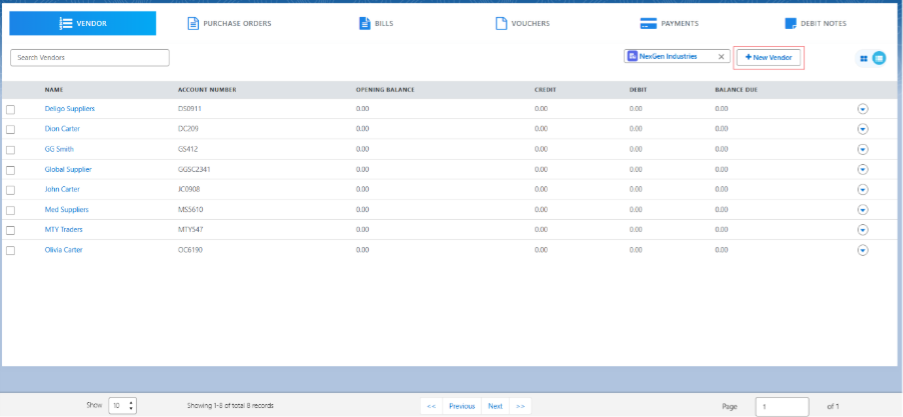The image size is (903, 417).
Task: Switch to grid view layout icon
Action: [864, 58]
